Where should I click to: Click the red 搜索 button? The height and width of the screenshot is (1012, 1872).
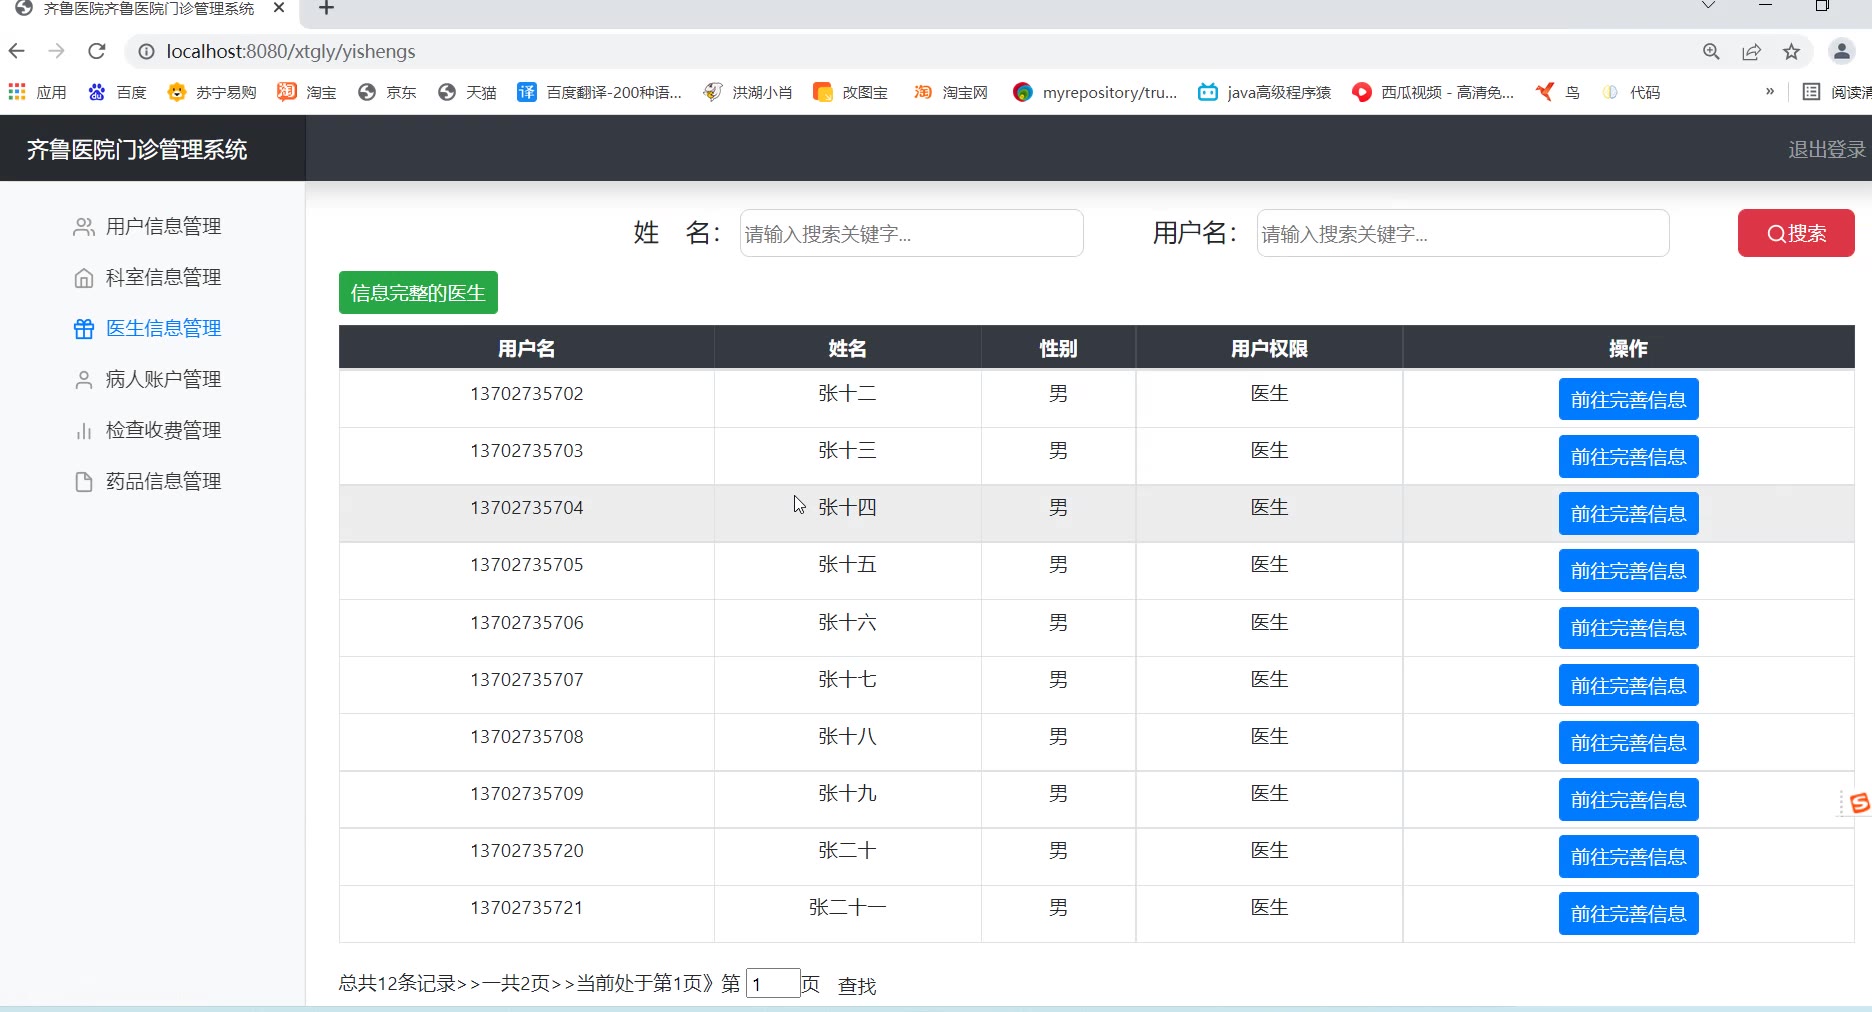(x=1796, y=233)
